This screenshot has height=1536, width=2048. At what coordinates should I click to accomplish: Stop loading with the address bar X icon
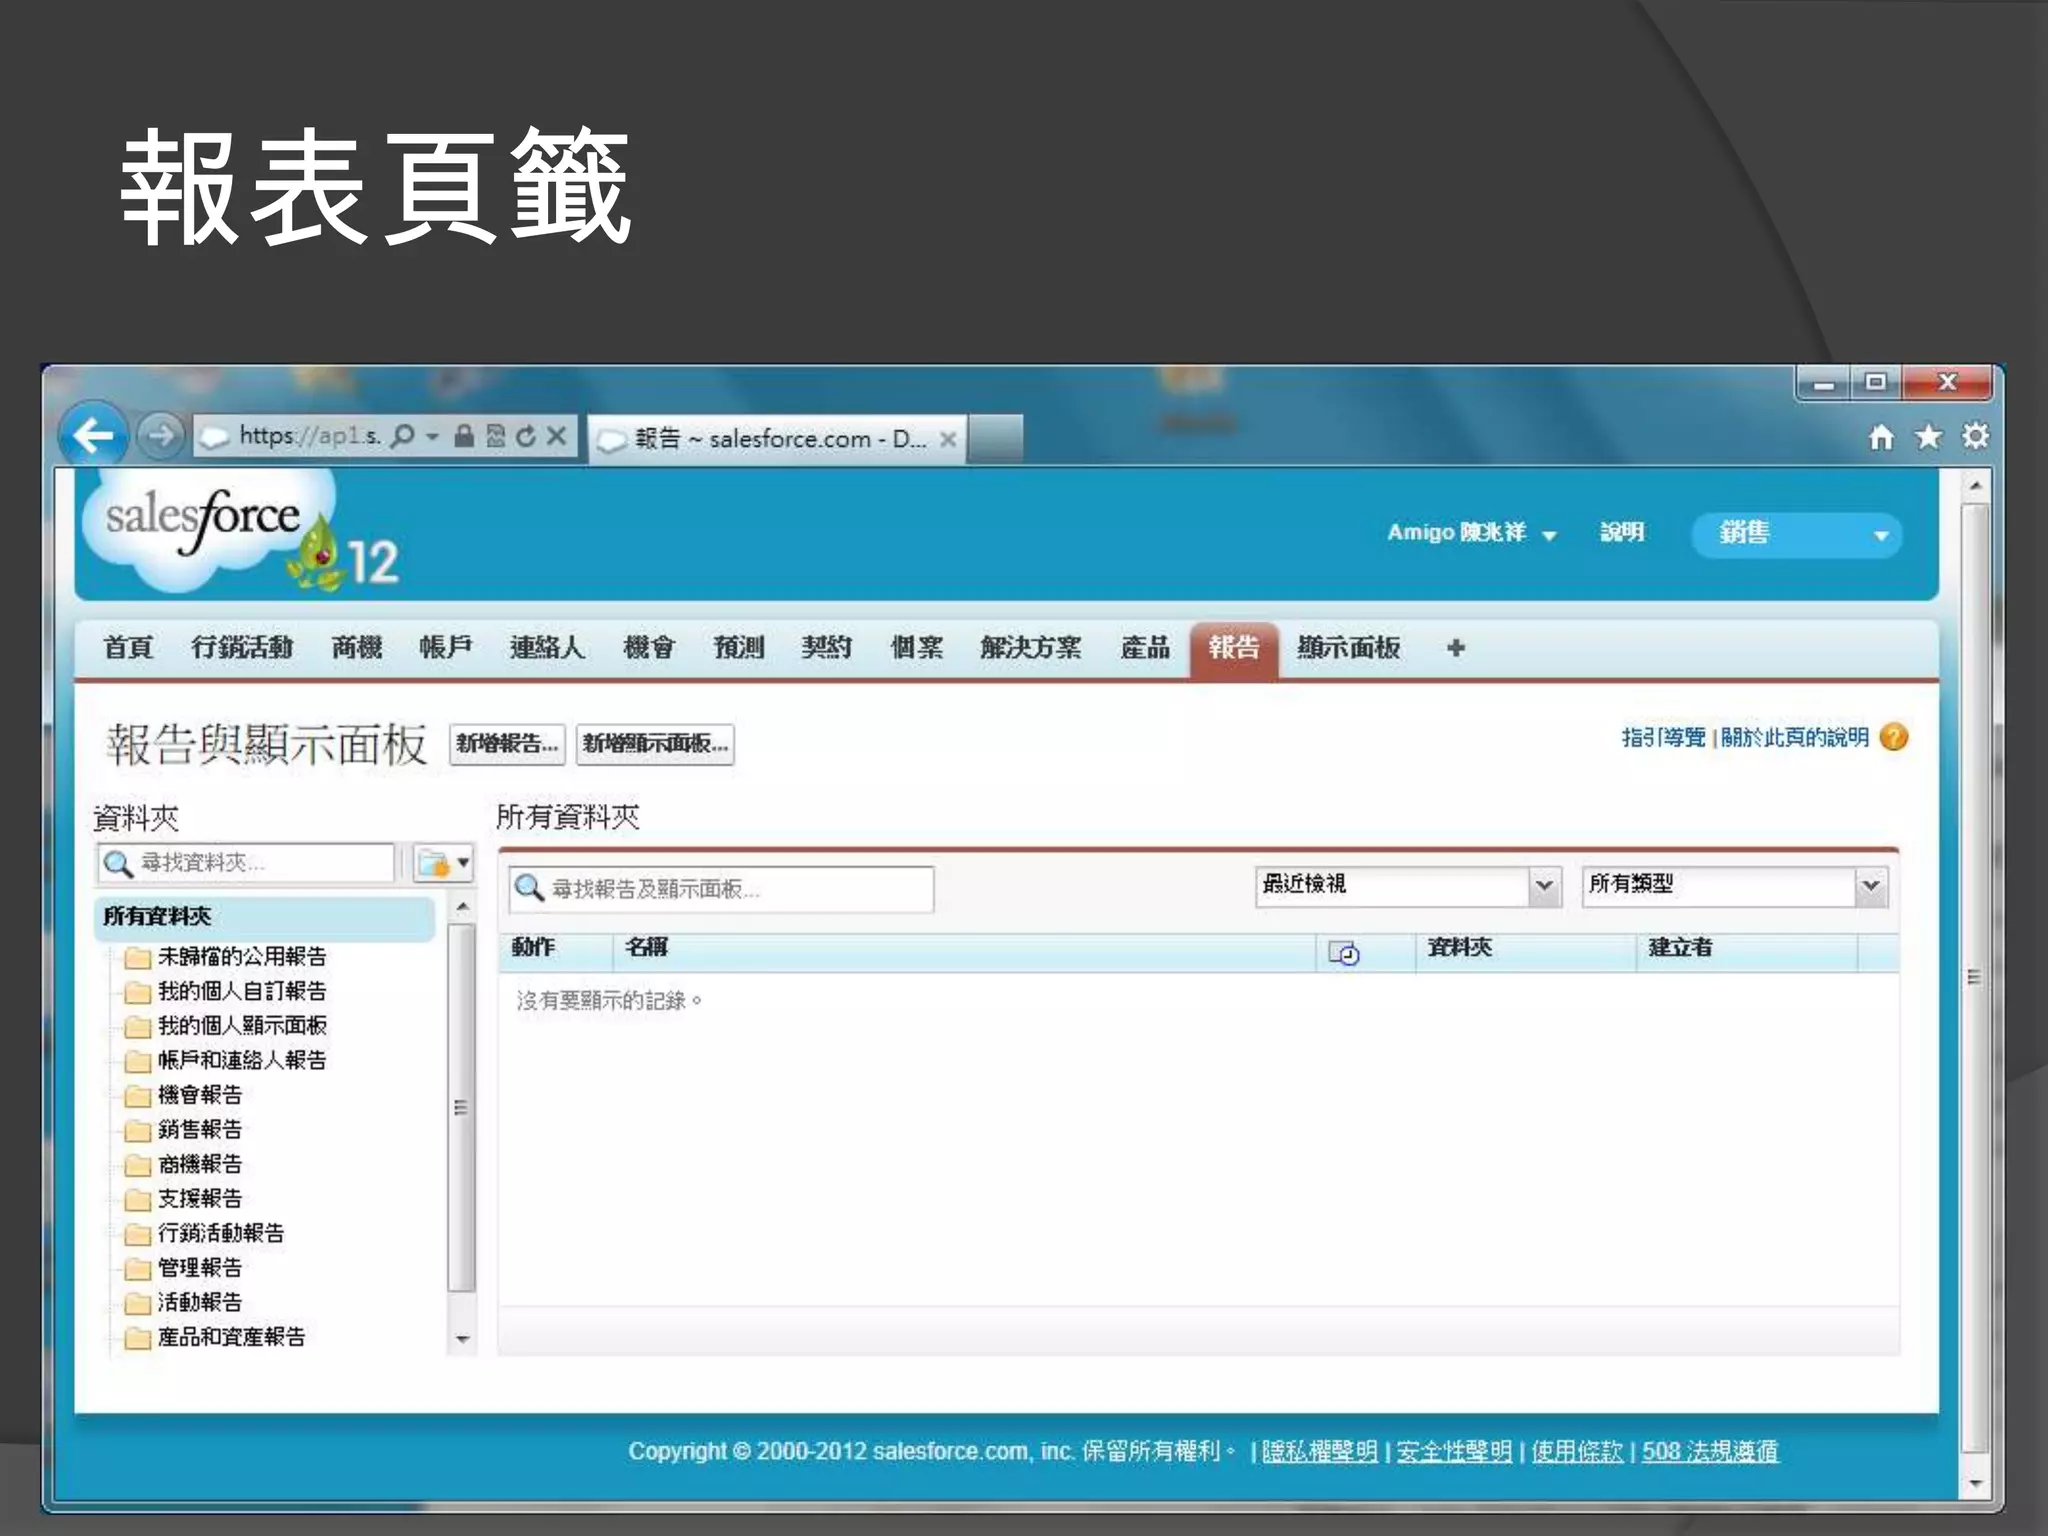(x=557, y=436)
